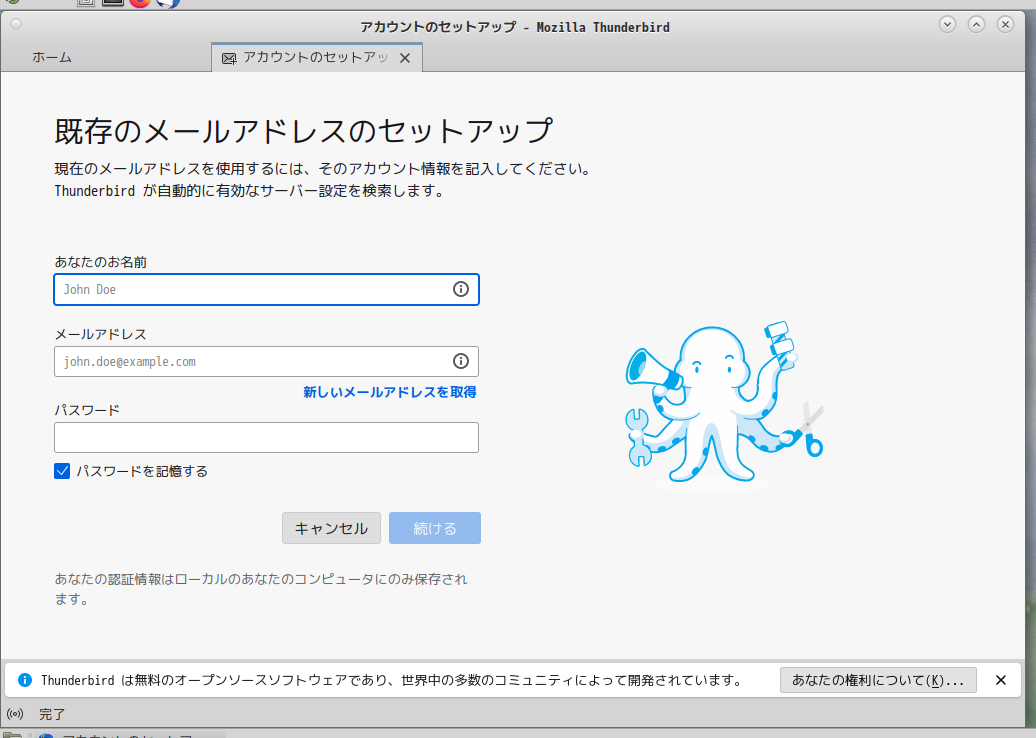1036x738 pixels.
Task: Click the info icon in the email address field
Action: tap(461, 361)
